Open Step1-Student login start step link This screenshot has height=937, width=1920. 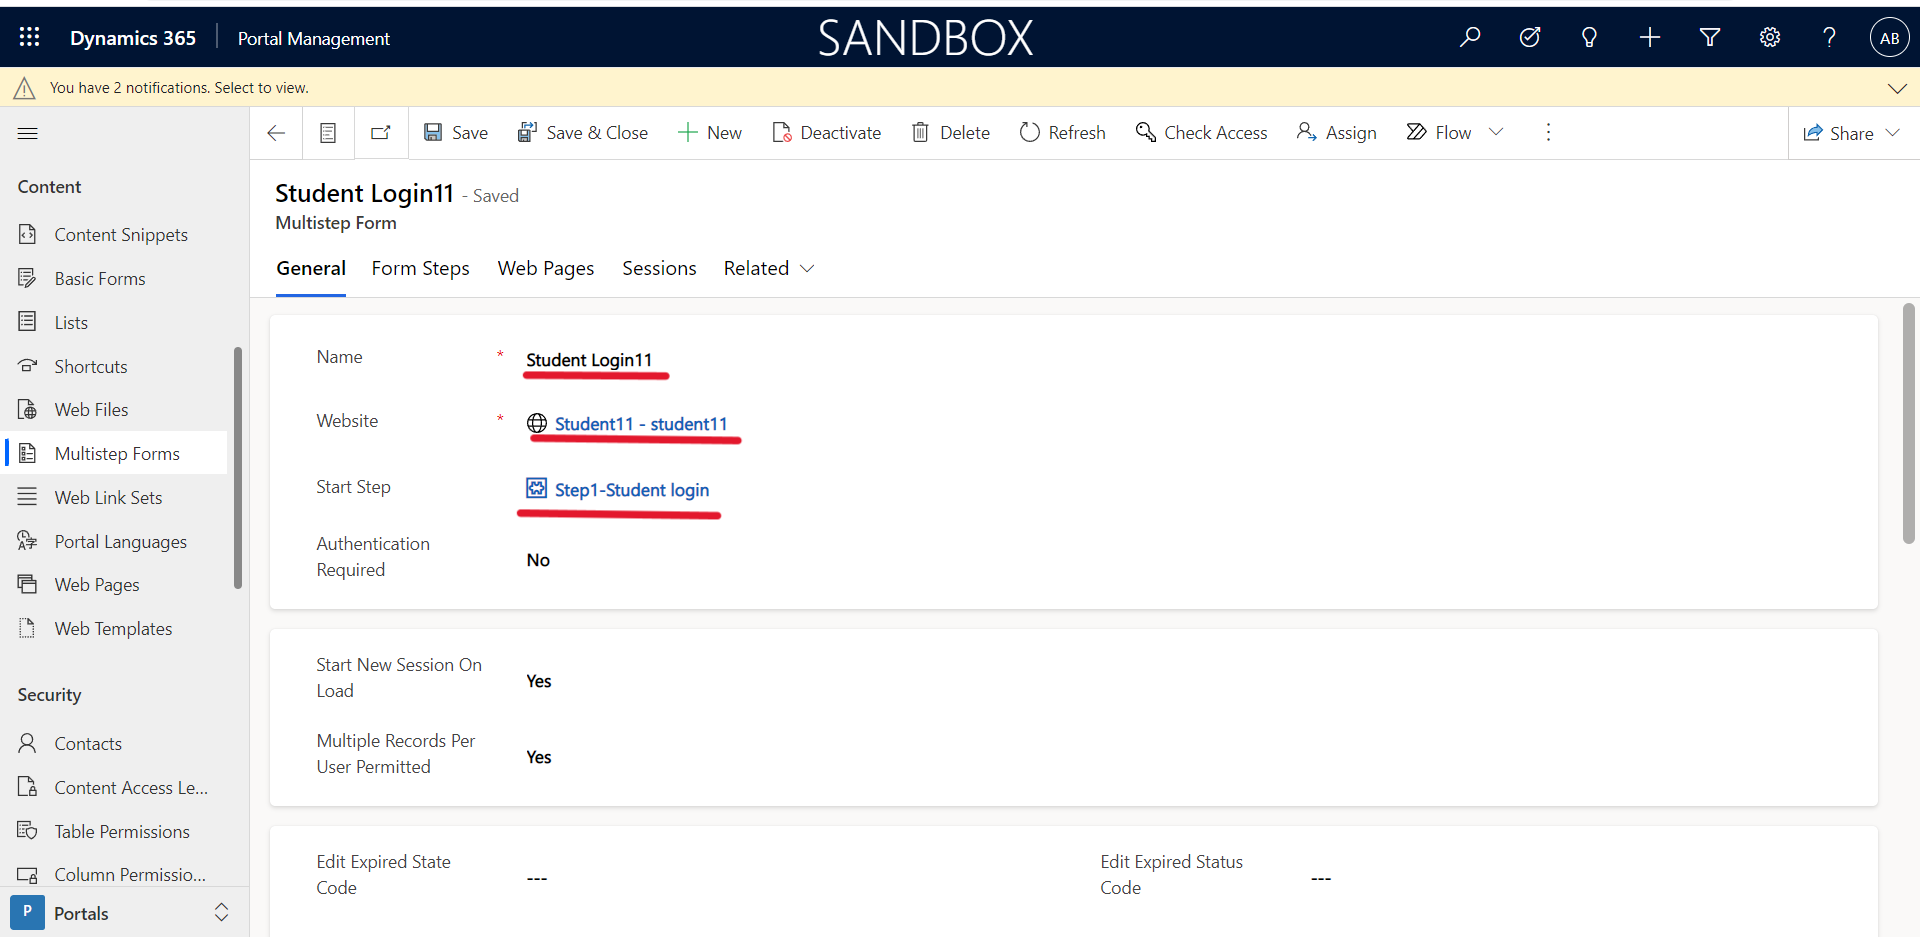tap(631, 490)
